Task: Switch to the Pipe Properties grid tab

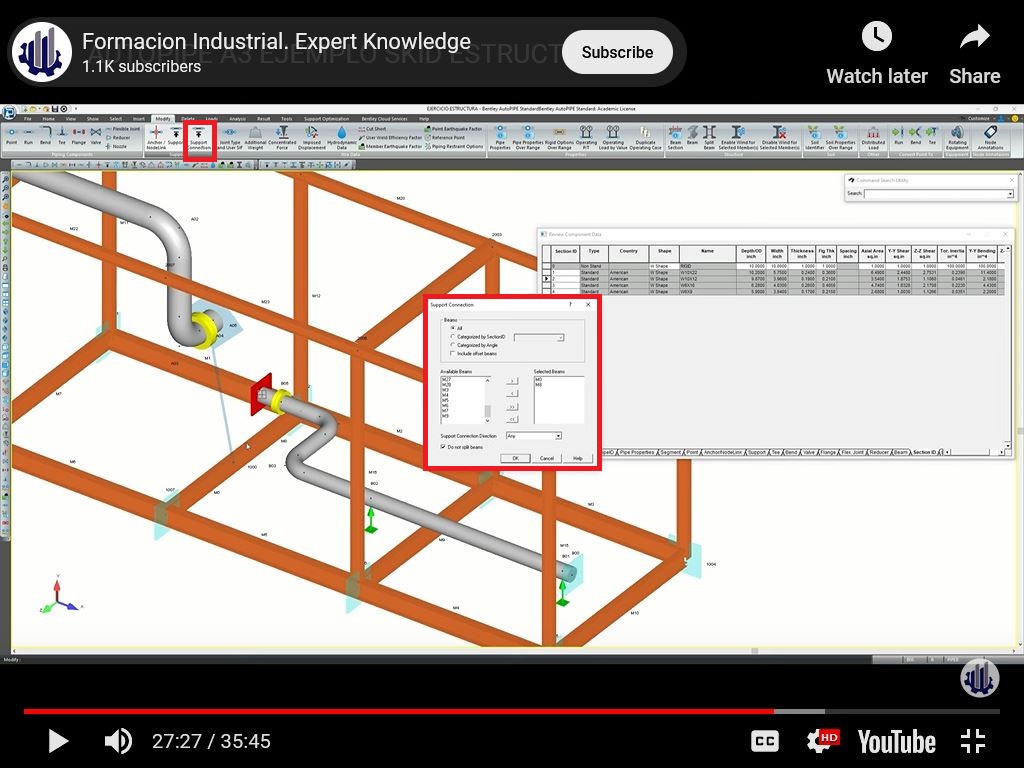Action: (637, 452)
